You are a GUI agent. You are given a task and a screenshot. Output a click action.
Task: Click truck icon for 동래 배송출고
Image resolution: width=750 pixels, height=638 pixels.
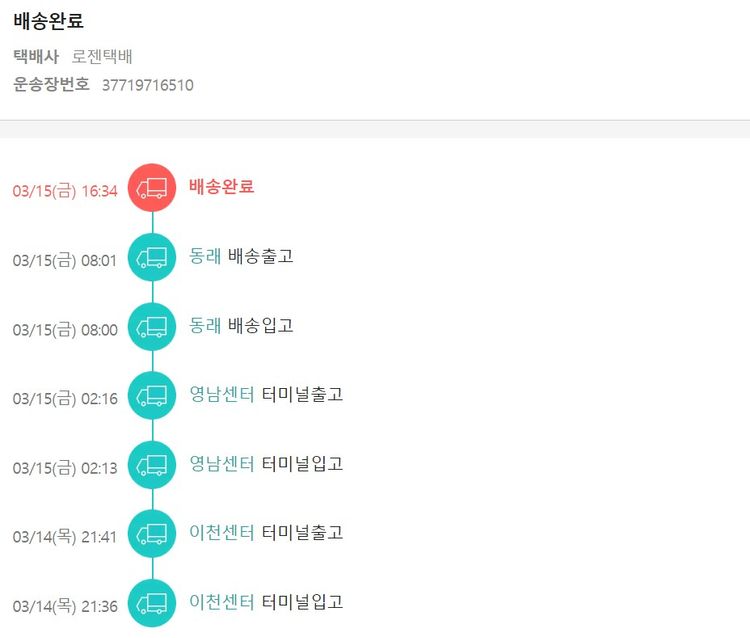pos(152,257)
